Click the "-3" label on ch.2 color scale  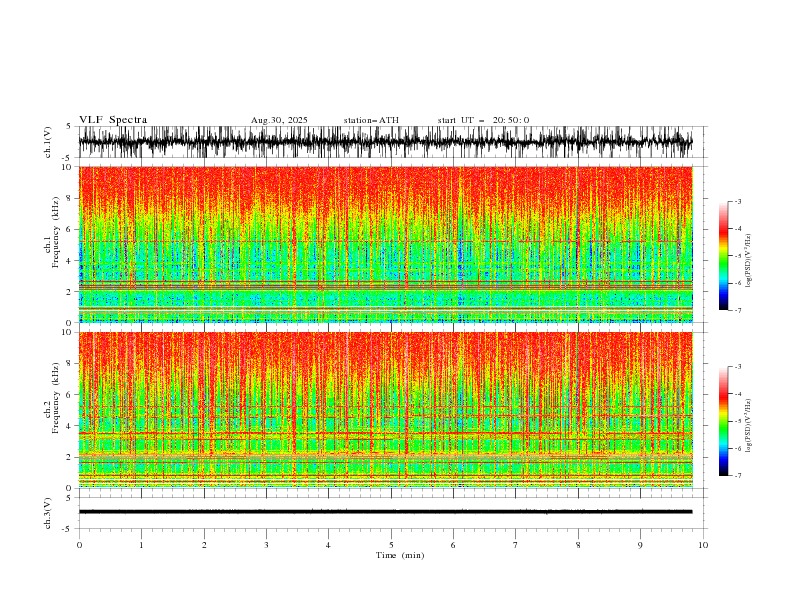pyautogui.click(x=738, y=367)
